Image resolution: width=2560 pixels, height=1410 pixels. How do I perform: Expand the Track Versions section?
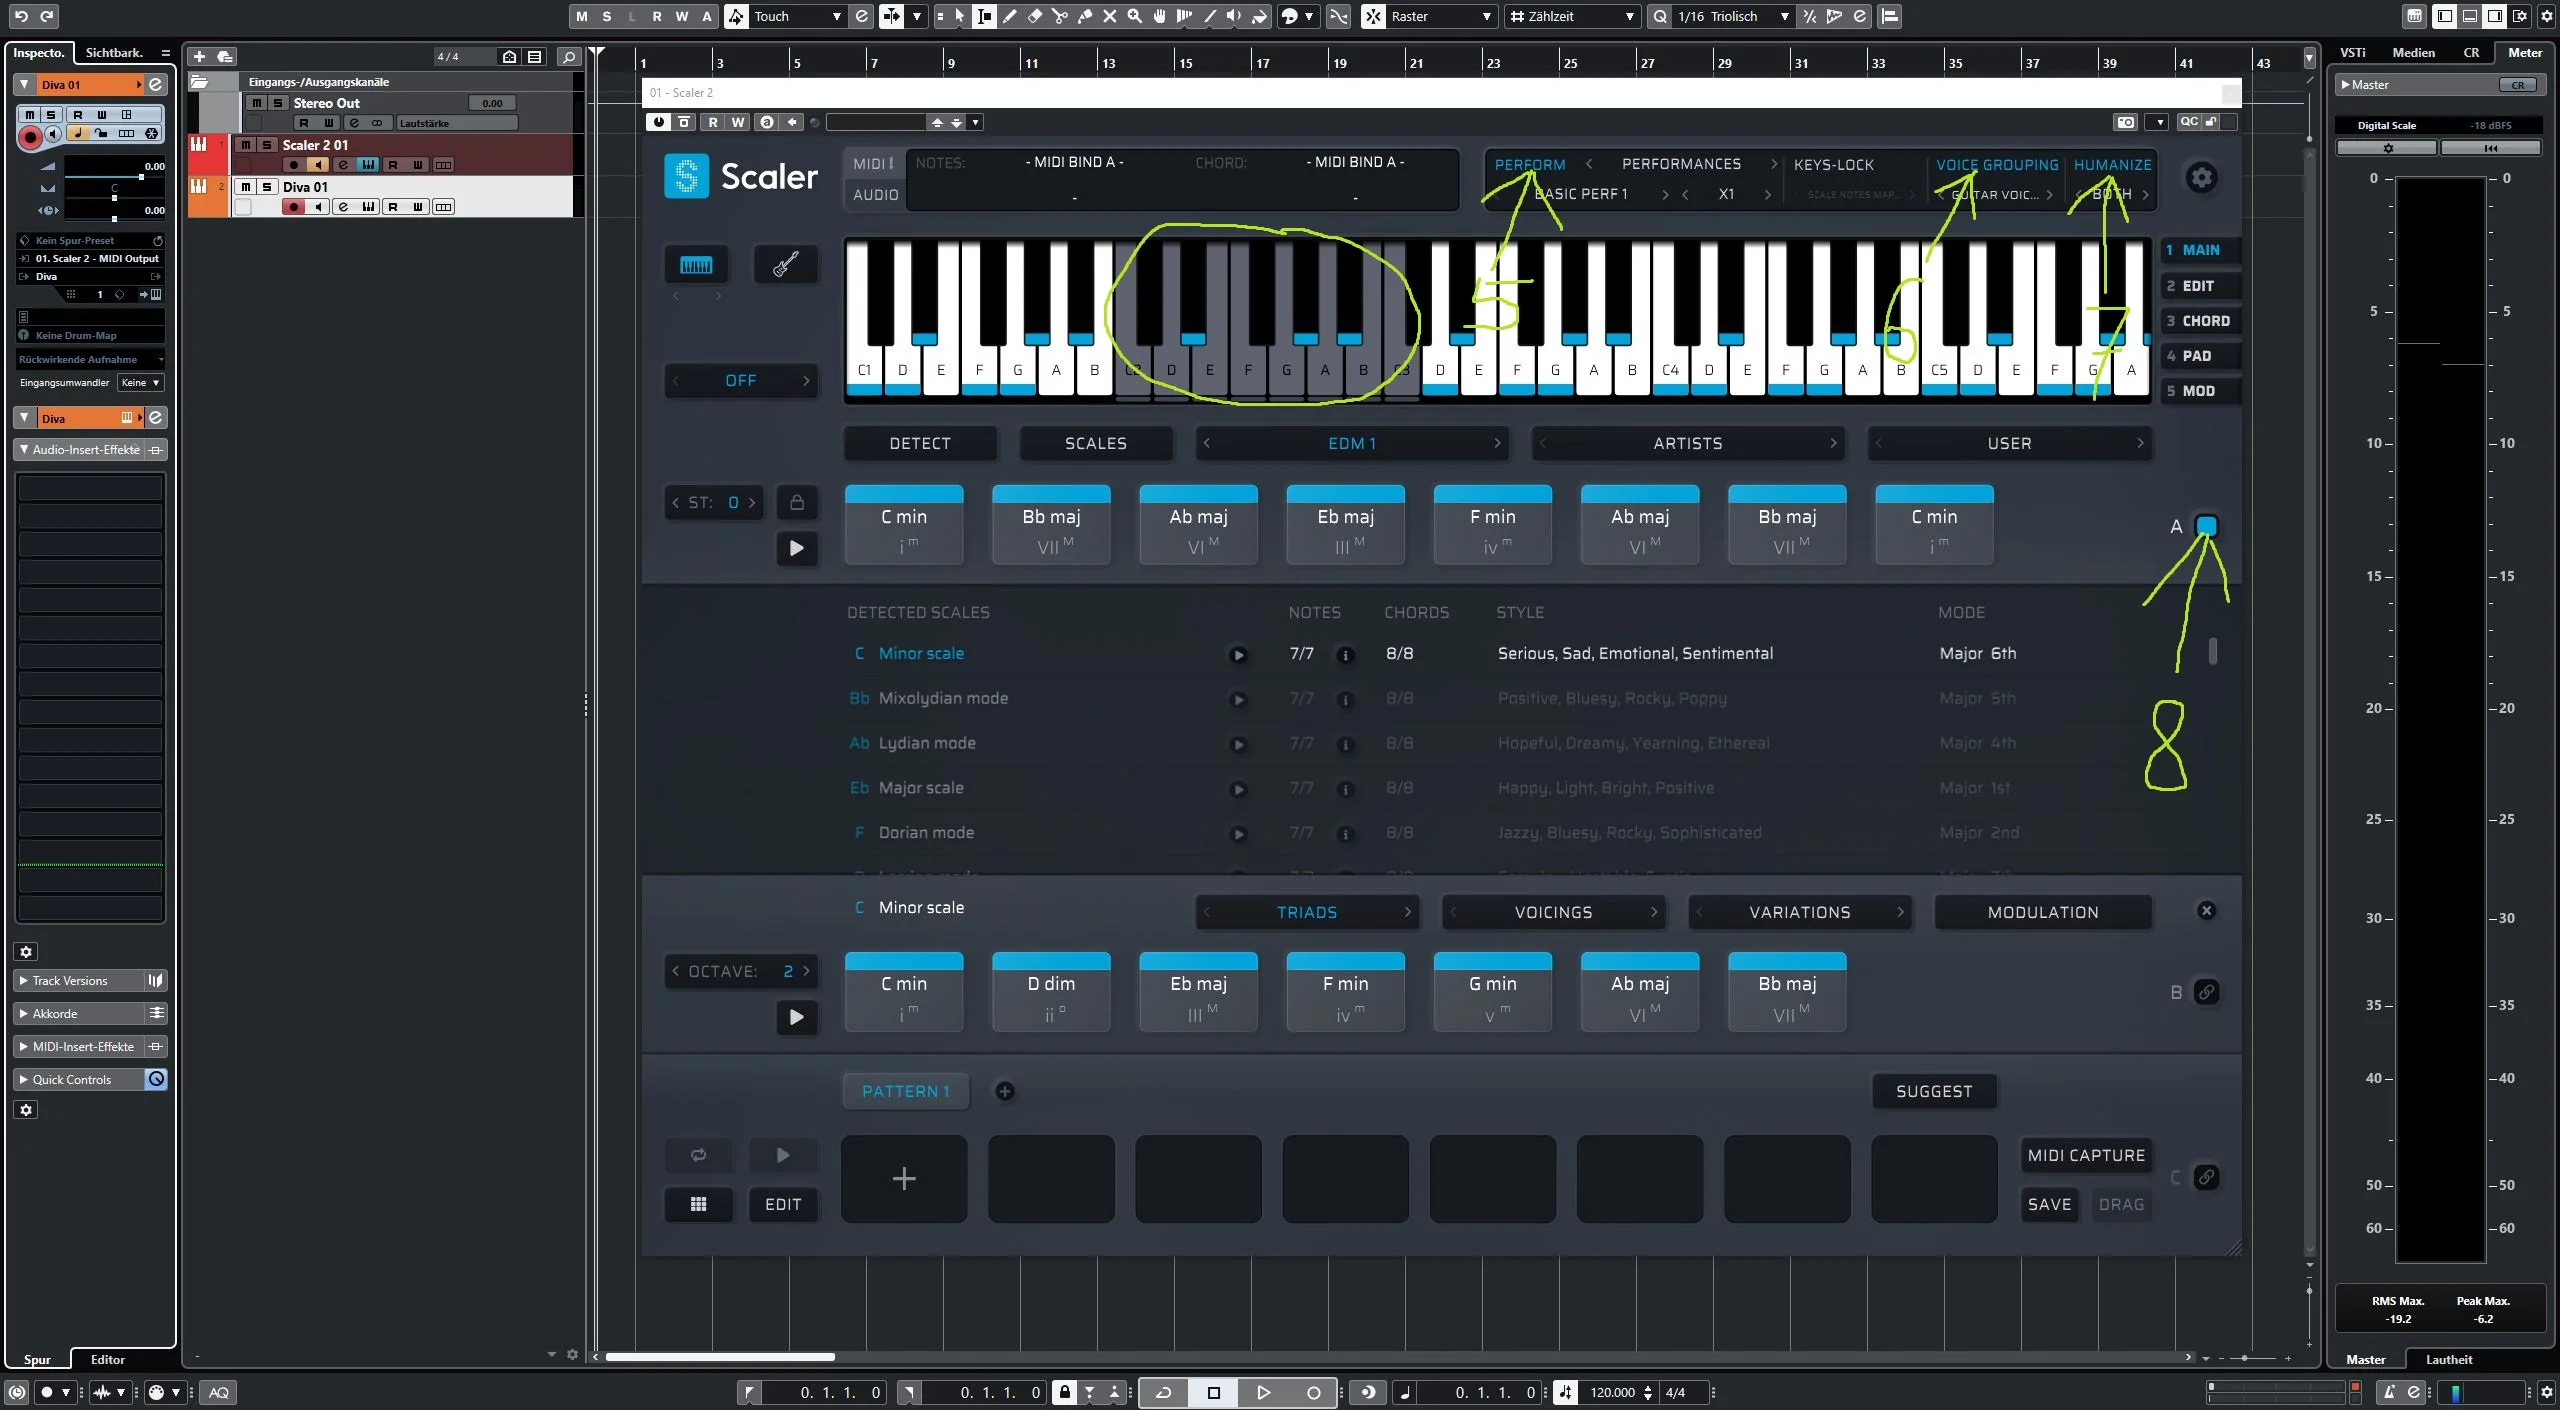80,981
